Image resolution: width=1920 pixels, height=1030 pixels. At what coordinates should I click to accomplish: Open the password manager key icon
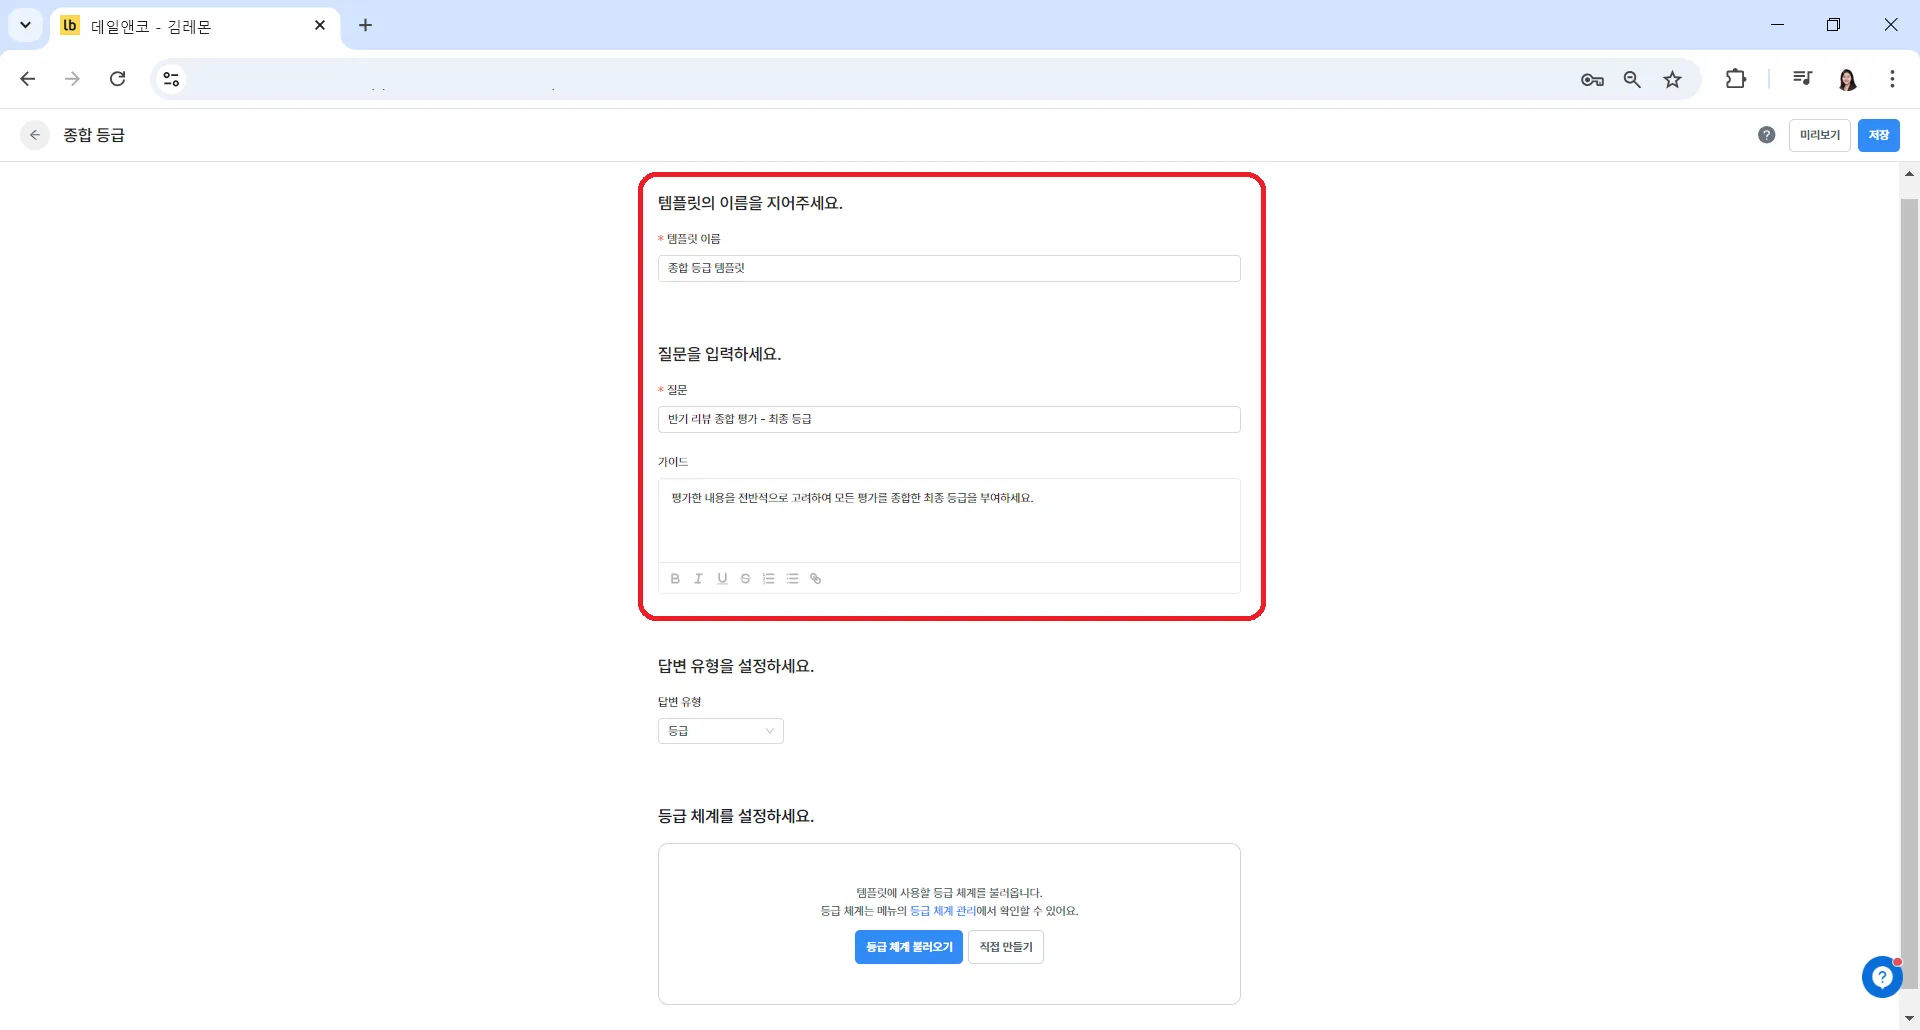coord(1592,79)
